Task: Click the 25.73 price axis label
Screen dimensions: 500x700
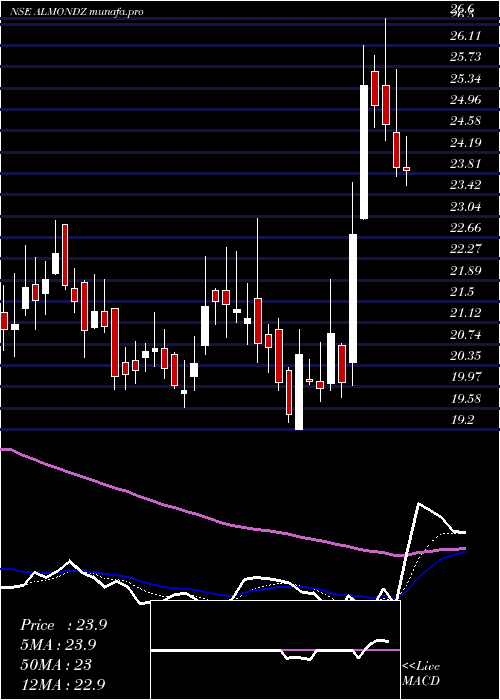Action: [466, 57]
